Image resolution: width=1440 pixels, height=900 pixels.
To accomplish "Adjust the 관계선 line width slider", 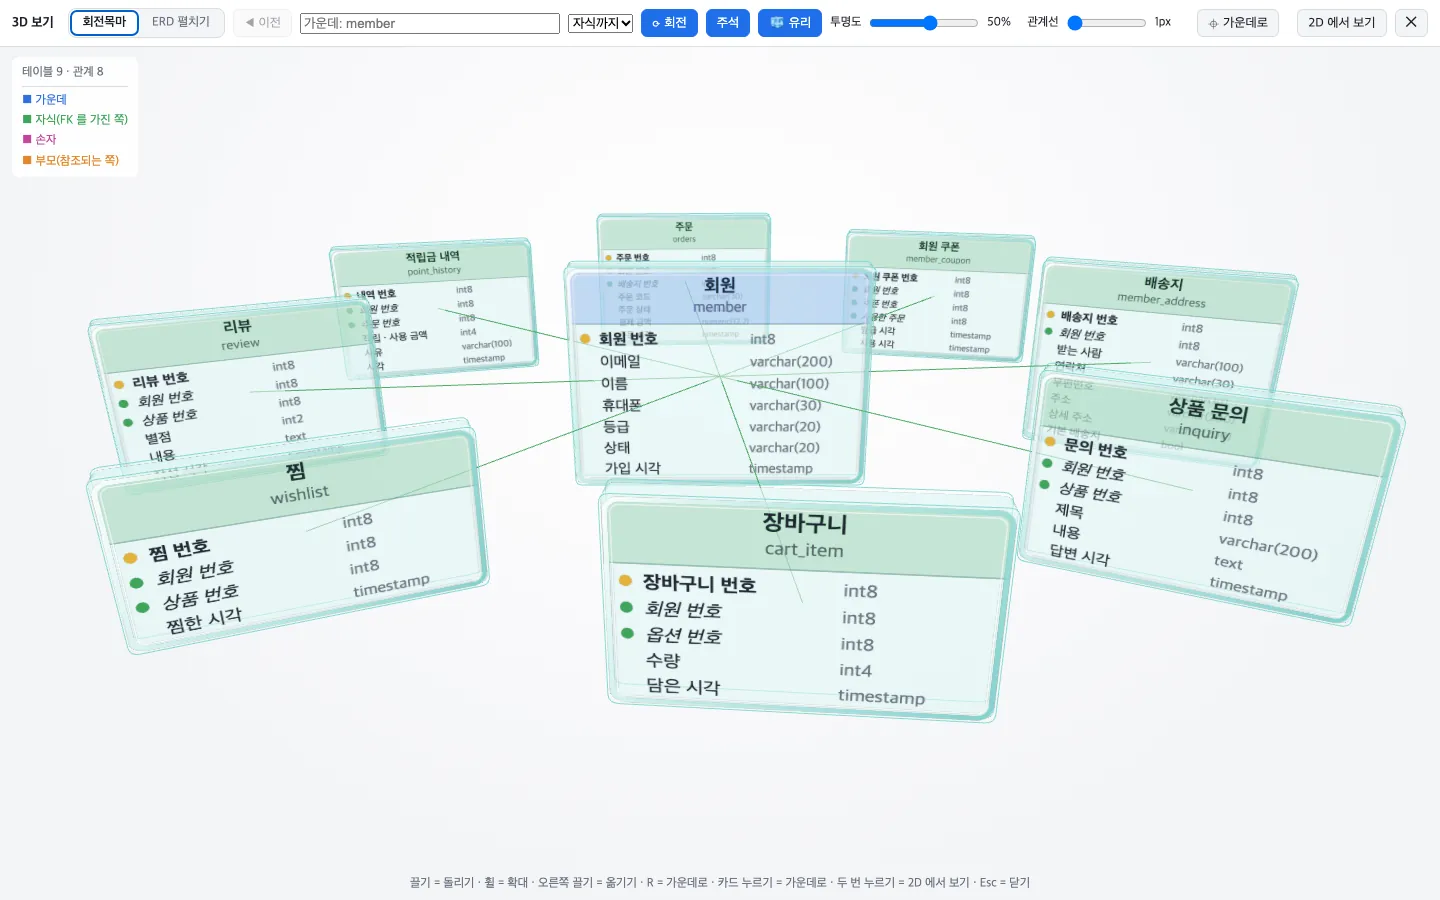I will point(1106,23).
